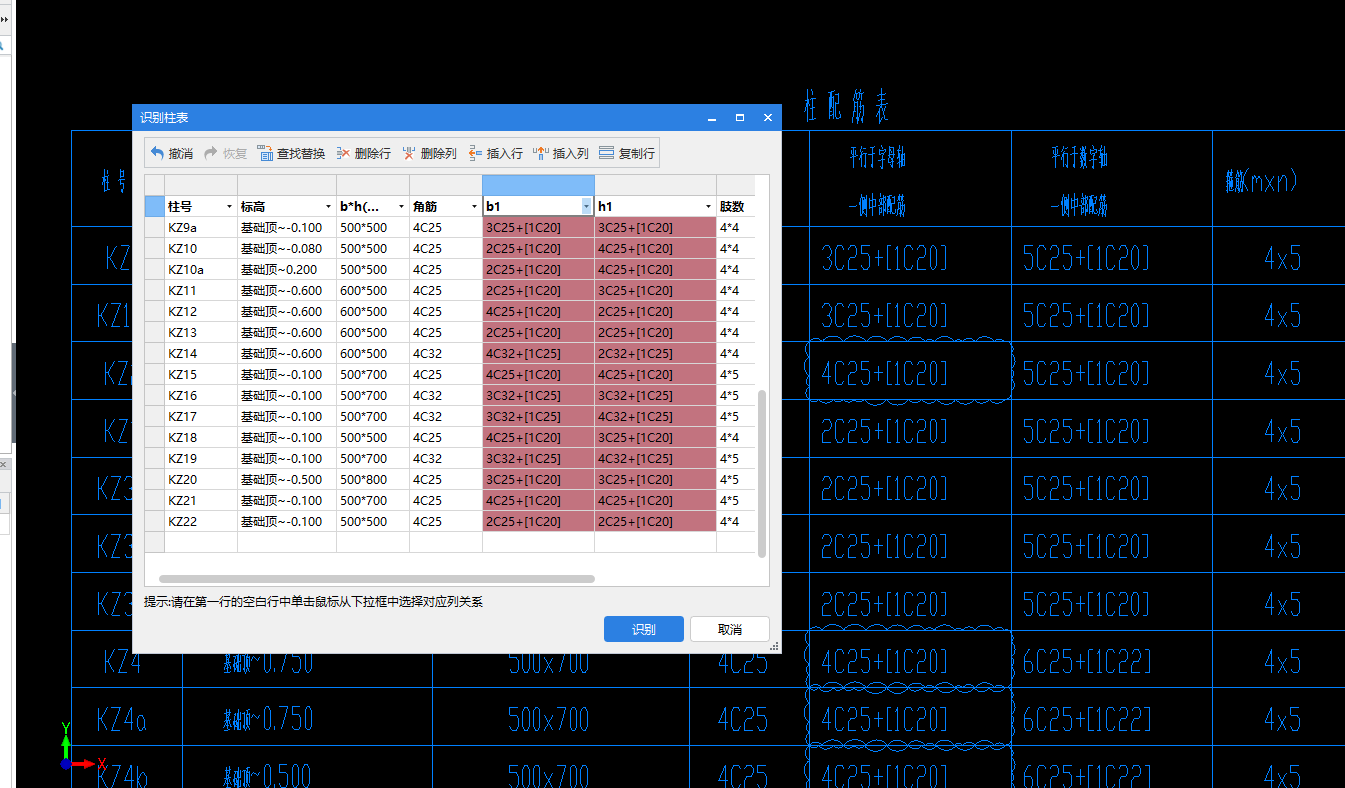Close the 识别柱表 dialog
This screenshot has height=788, width=1345.
click(768, 118)
